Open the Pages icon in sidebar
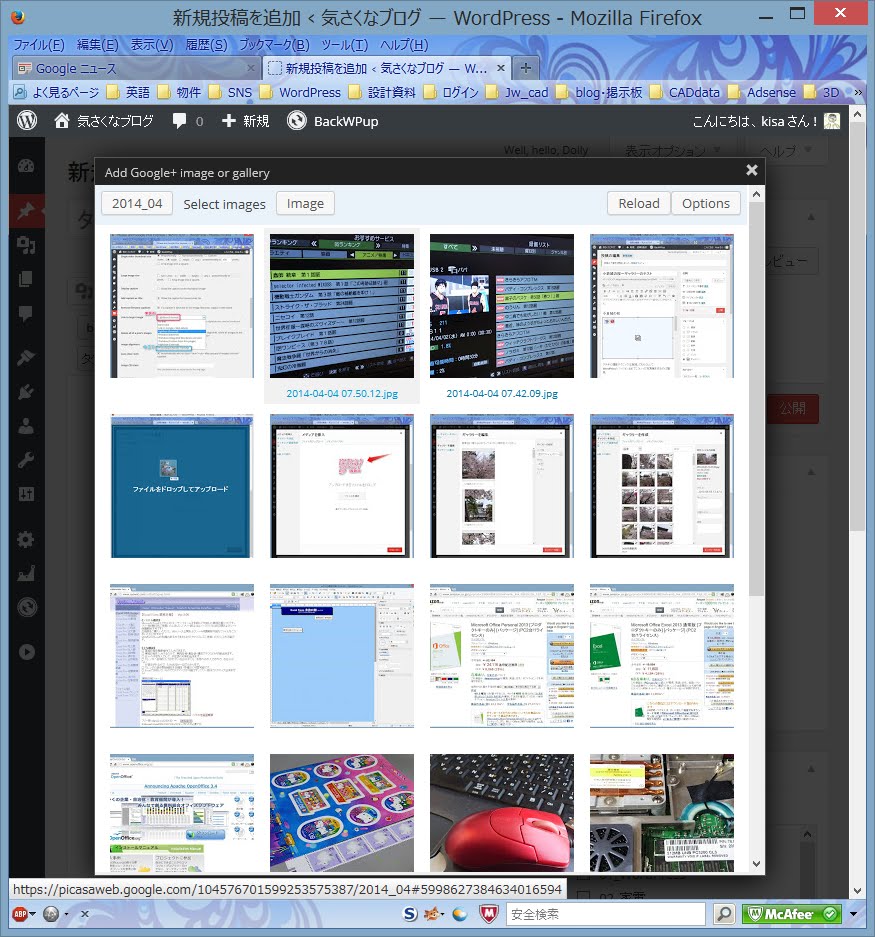This screenshot has width=875, height=937. coord(26,279)
